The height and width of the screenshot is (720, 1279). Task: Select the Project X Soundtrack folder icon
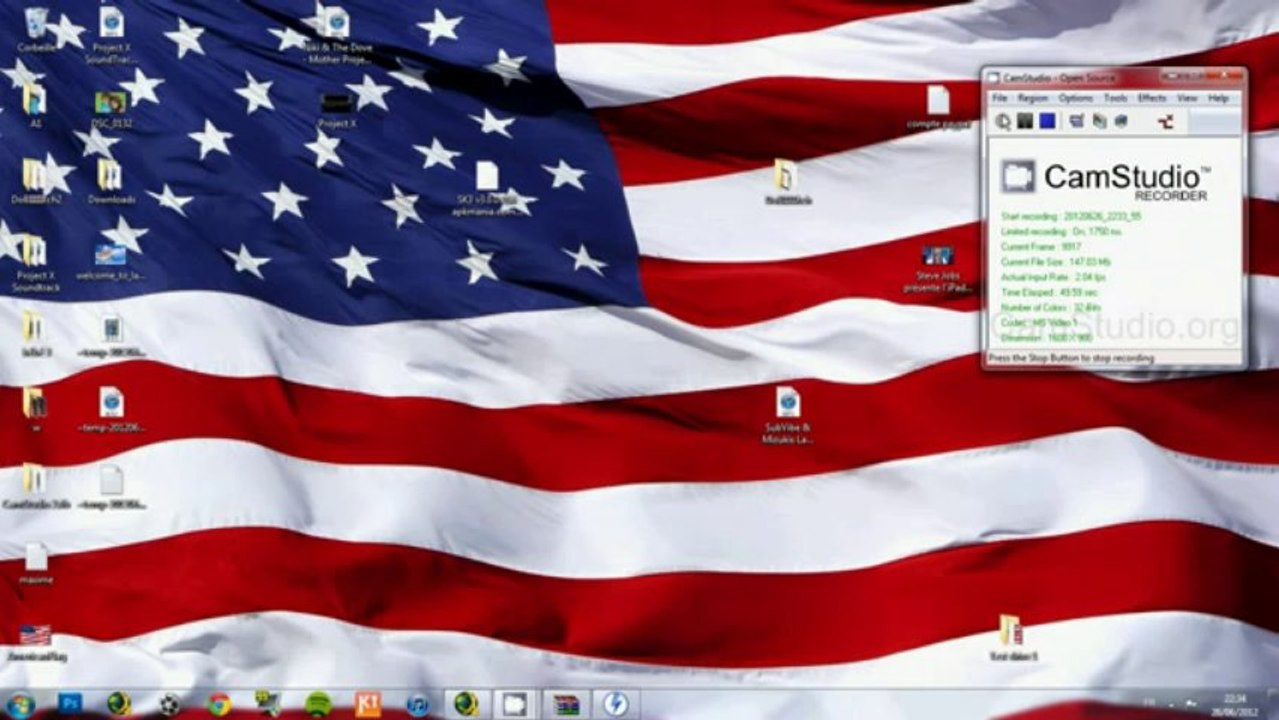coord(35,263)
